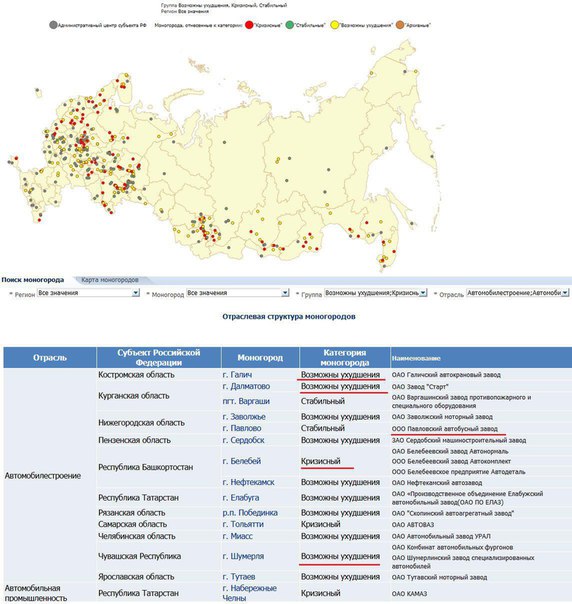Click the green 'Стабильные' legend circle
Screen dimensions: 572x604
click(x=290, y=25)
